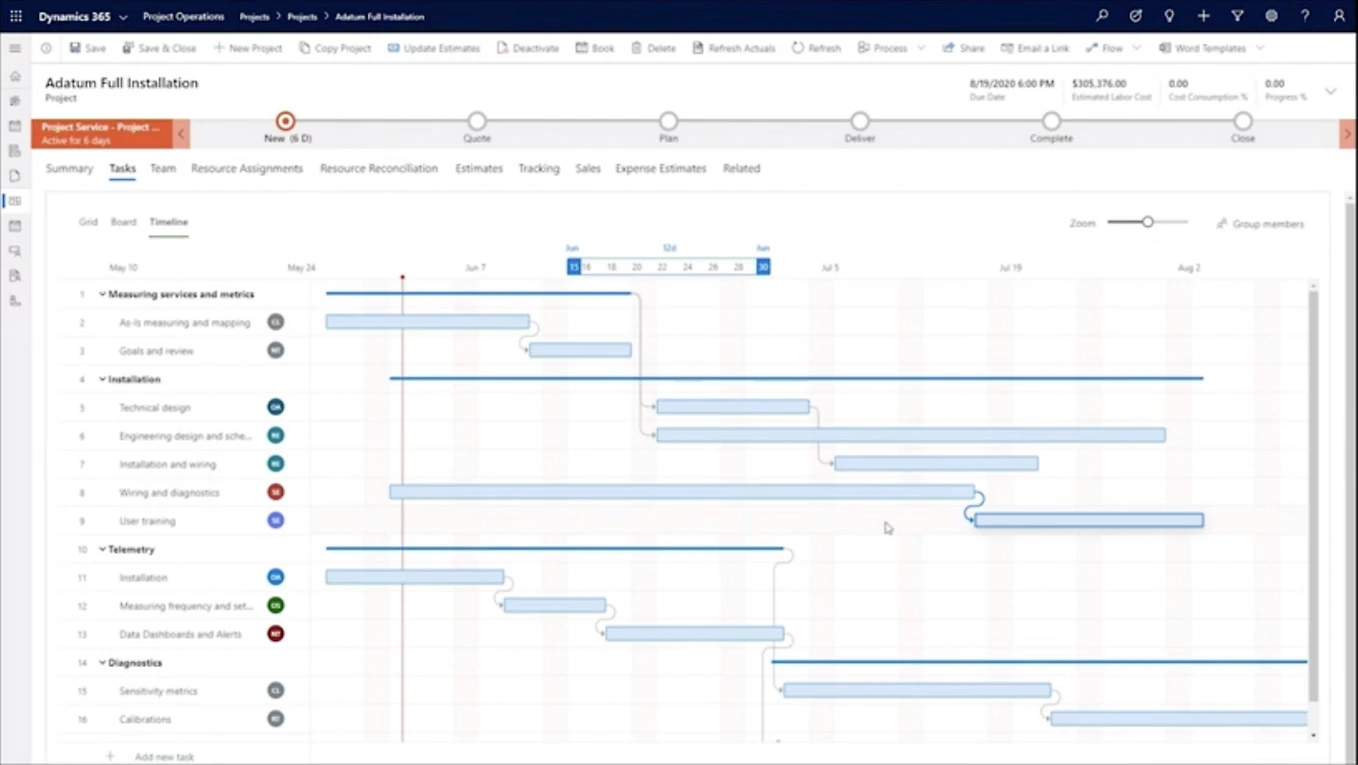Click the search magnifier icon in header
Screen dimensions: 1358x765
pyautogui.click(x=1102, y=16)
